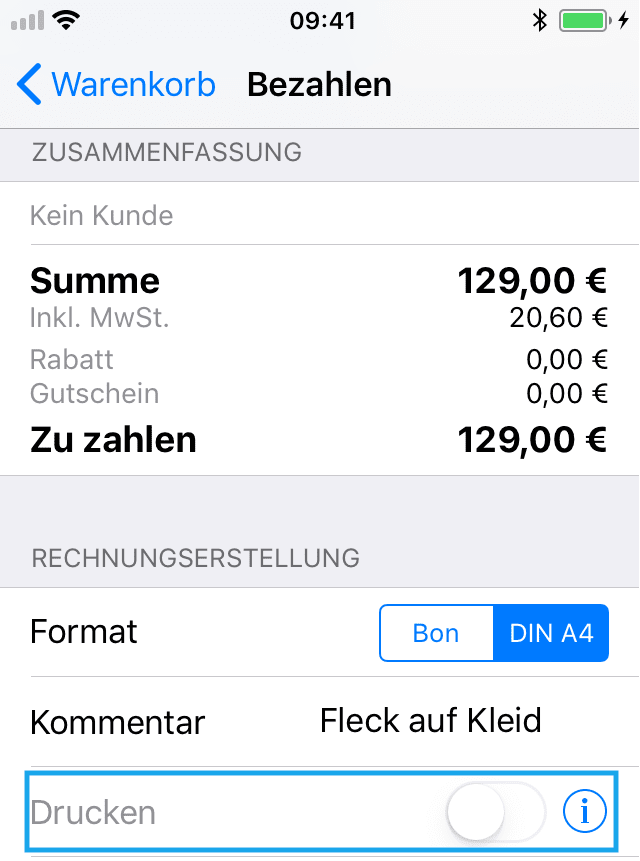The width and height of the screenshot is (640, 861).
Task: Tap the battery indicator icon
Action: [x=585, y=21]
